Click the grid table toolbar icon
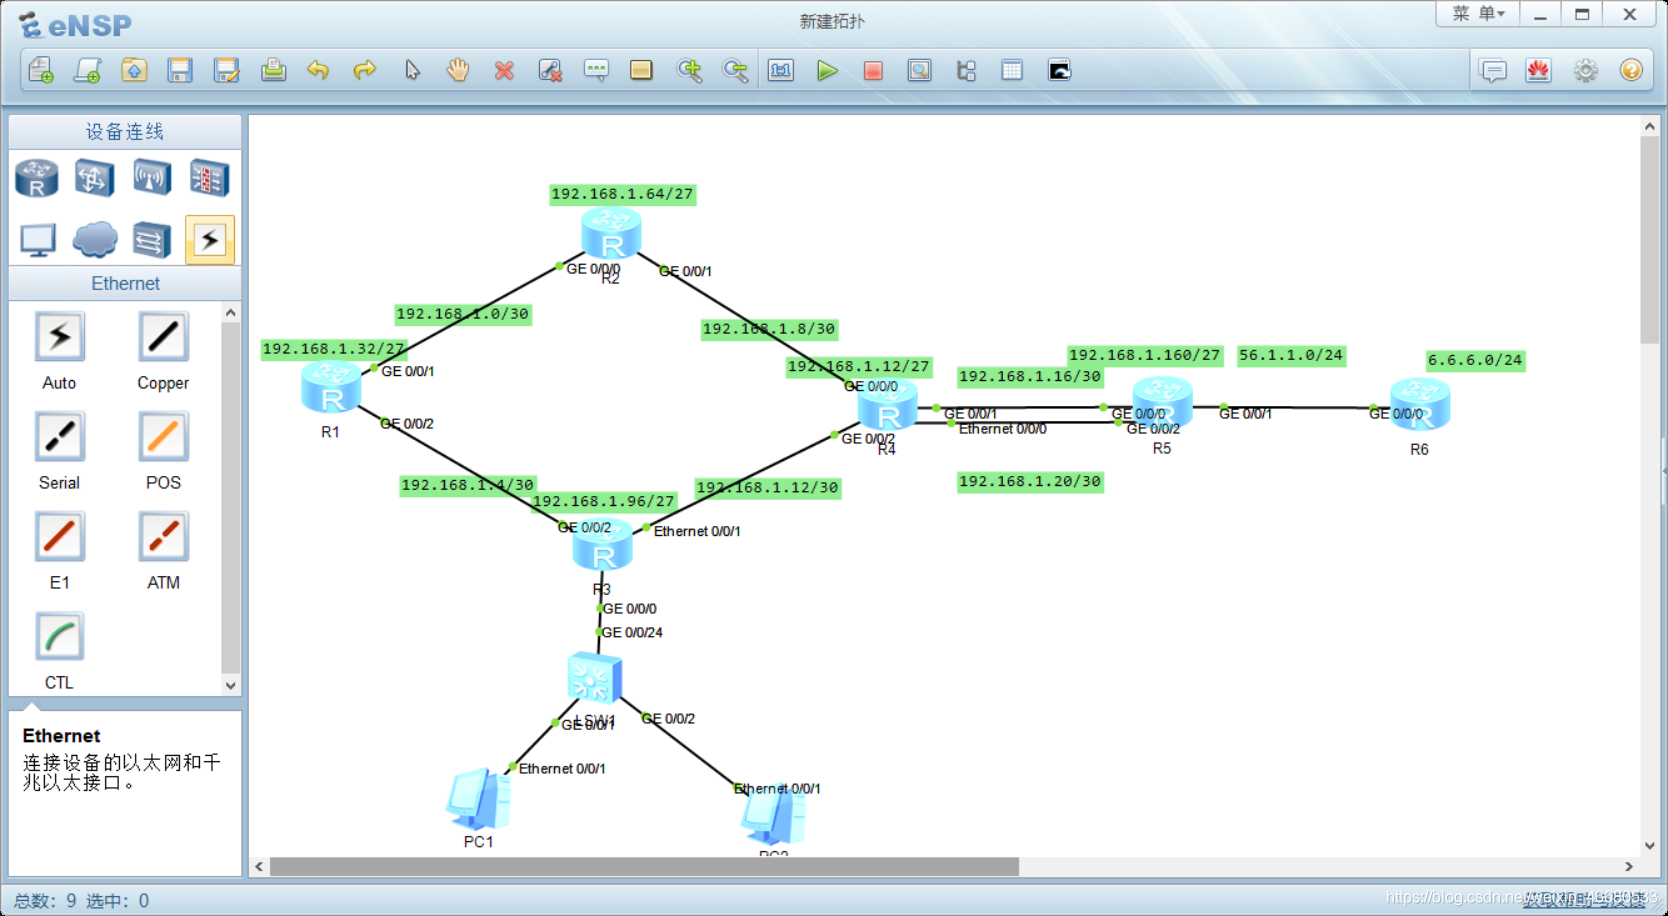Image resolution: width=1668 pixels, height=916 pixels. pos(1012,70)
